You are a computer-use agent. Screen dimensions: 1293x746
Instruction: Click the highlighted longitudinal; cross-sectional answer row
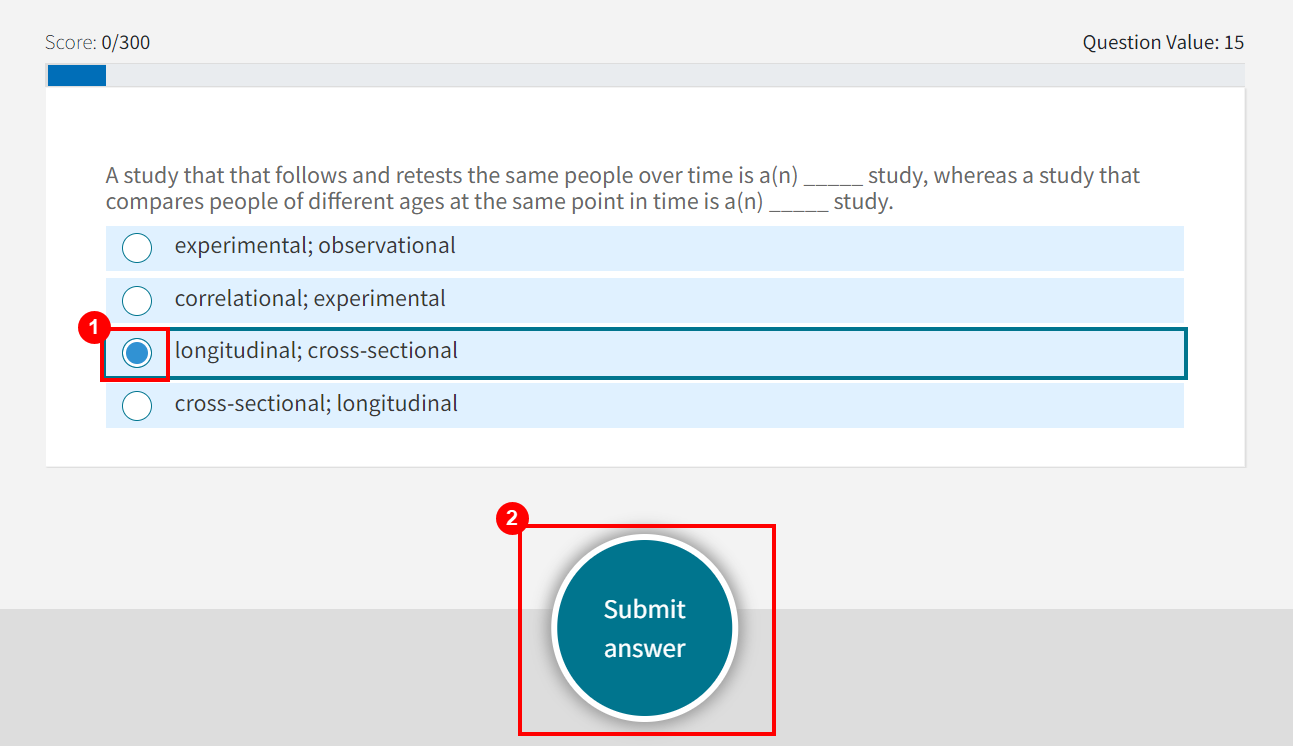pyautogui.click(x=600, y=352)
